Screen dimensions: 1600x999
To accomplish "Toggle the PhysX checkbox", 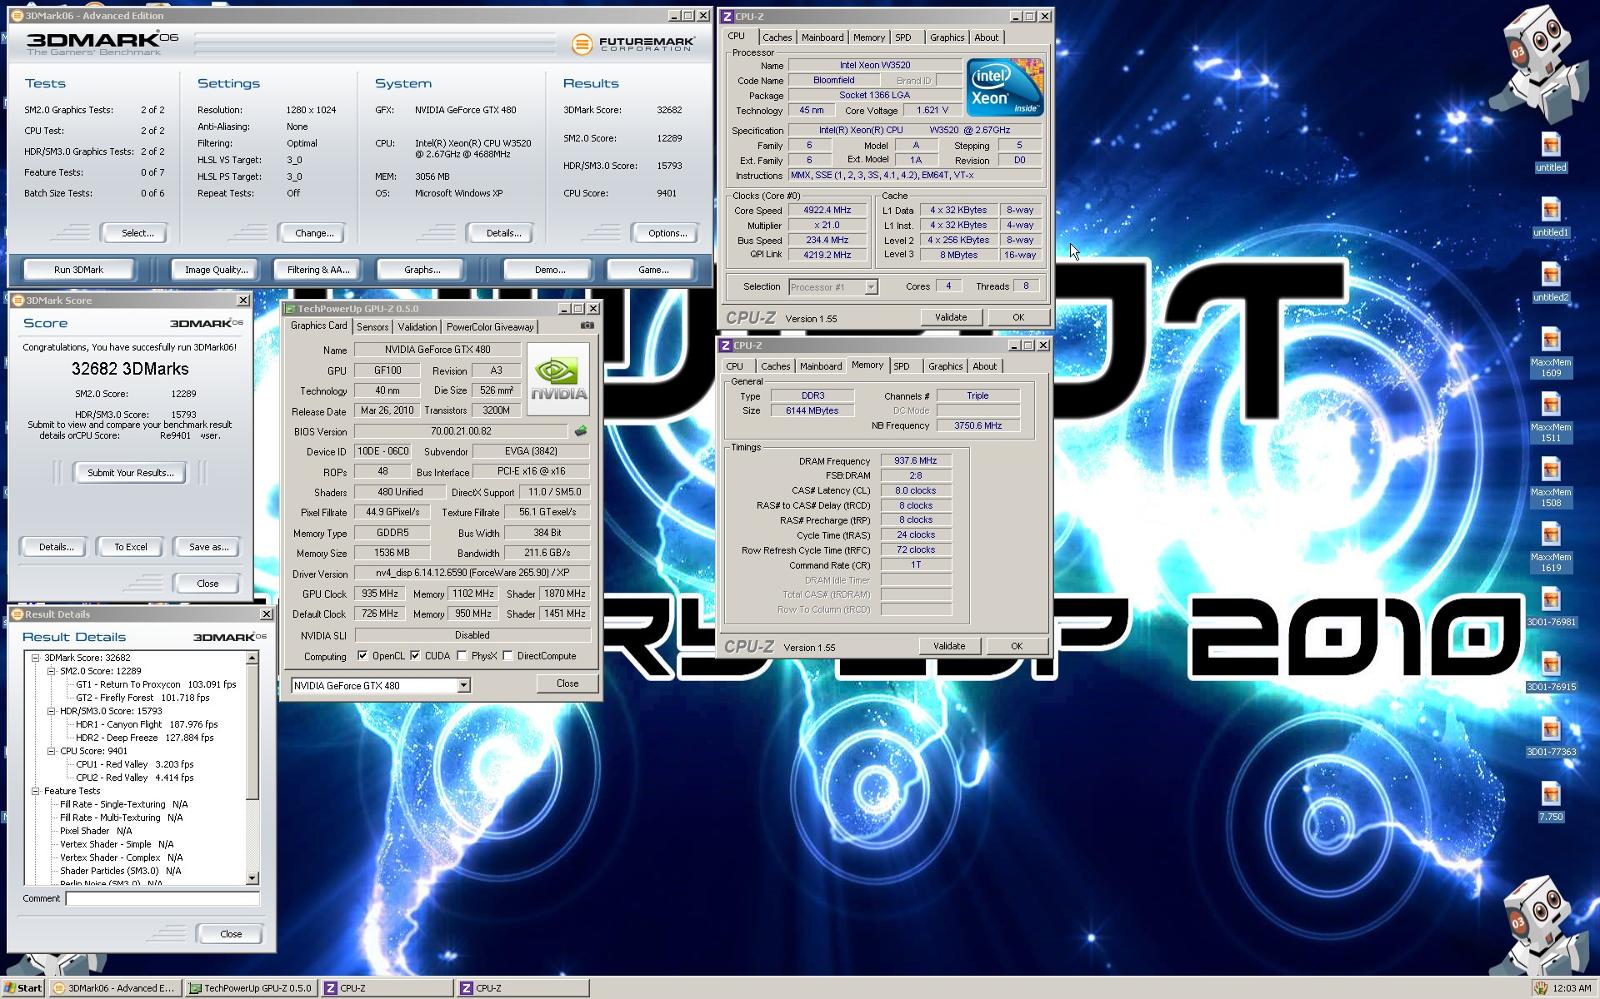I will 461,656.
